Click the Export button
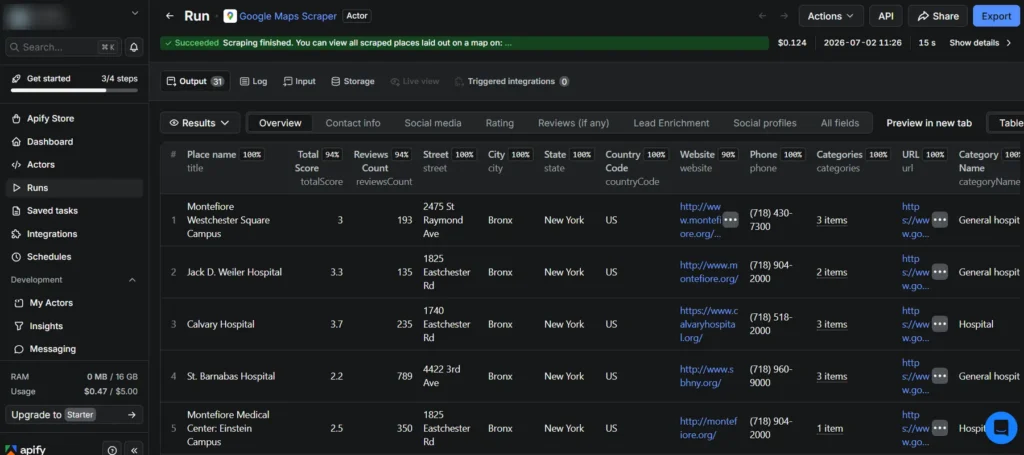Image resolution: width=1024 pixels, height=455 pixels. pyautogui.click(x=996, y=16)
